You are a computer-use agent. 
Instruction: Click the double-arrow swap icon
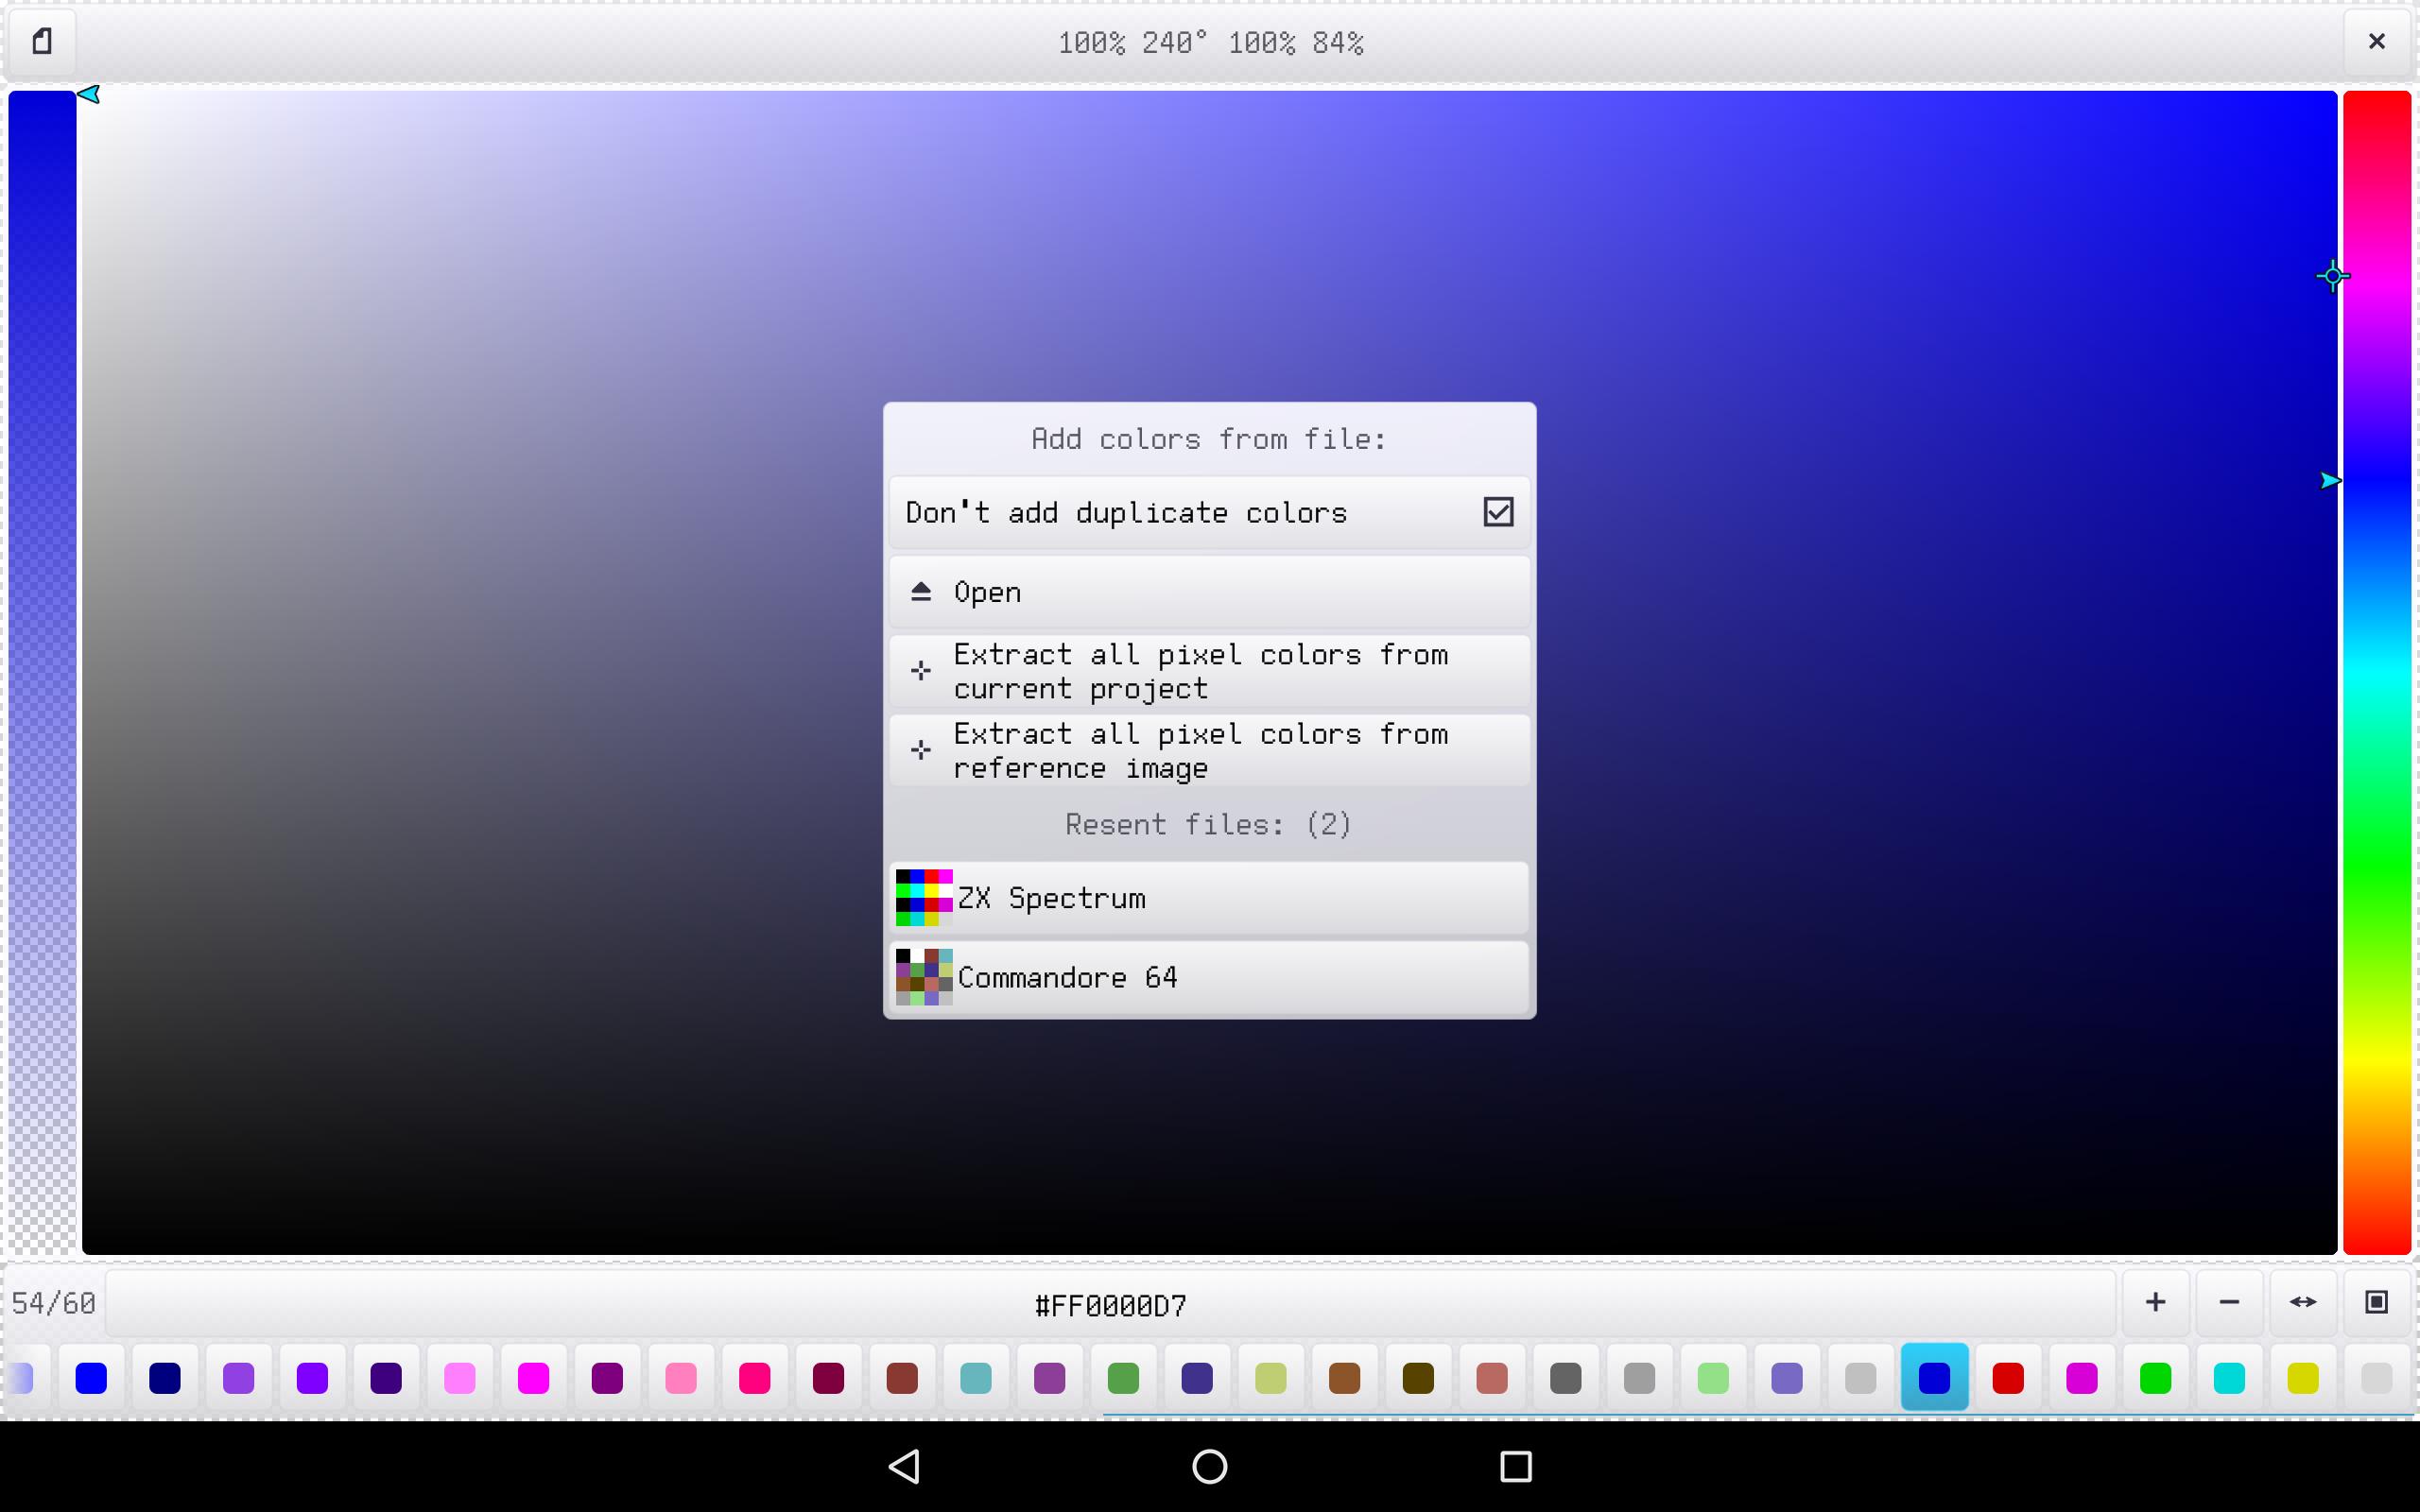click(x=2303, y=1302)
